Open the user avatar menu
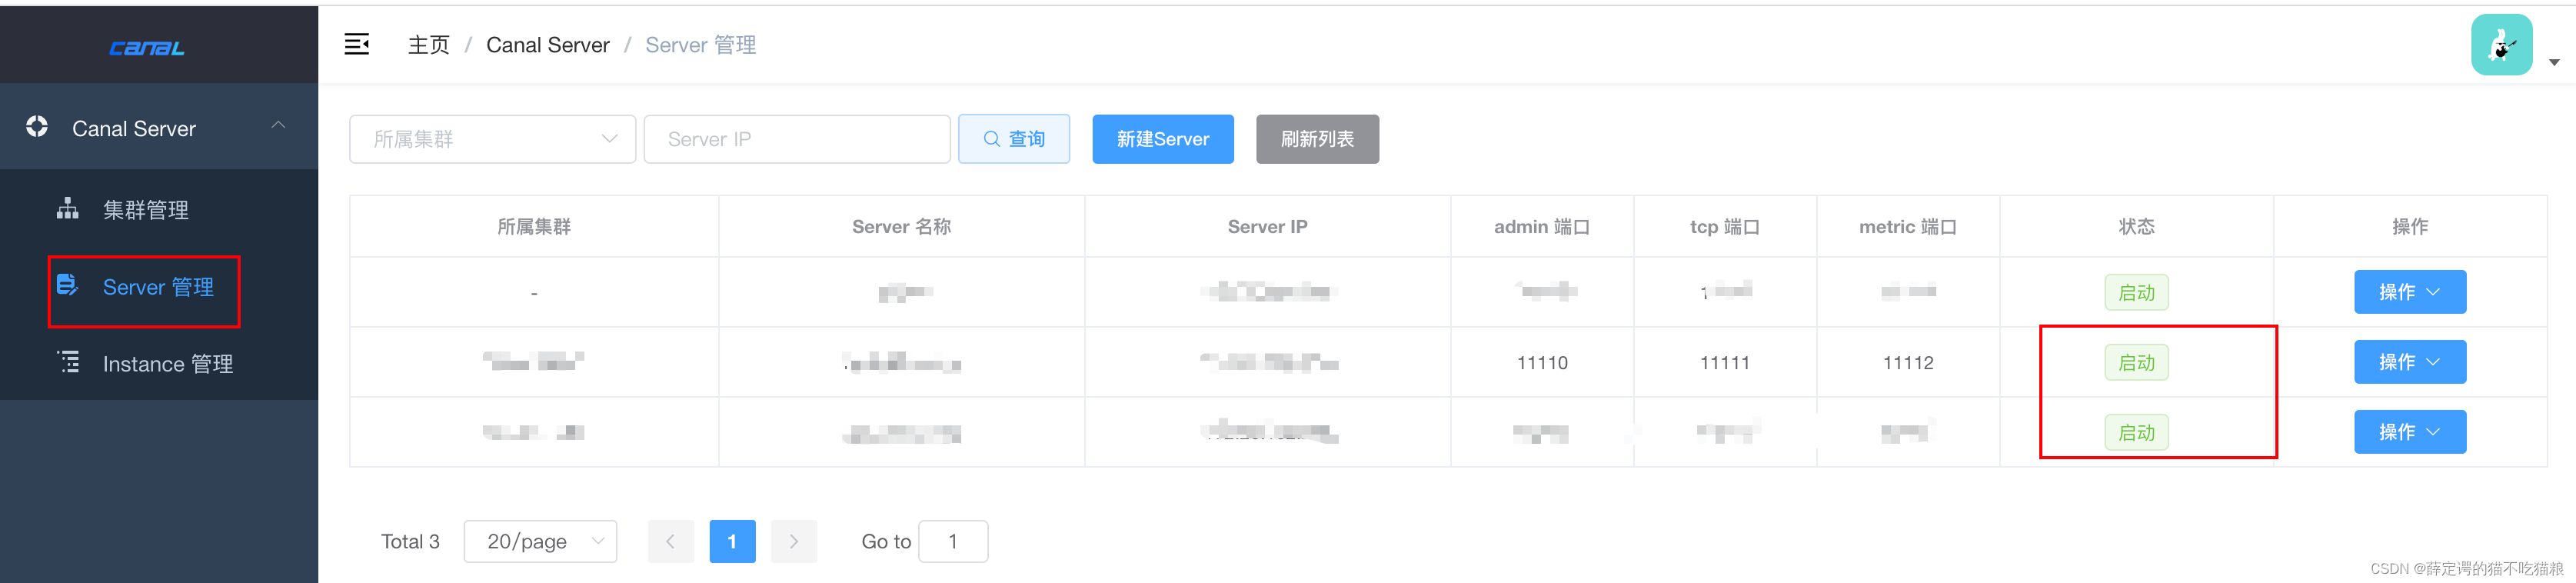 click(2501, 44)
